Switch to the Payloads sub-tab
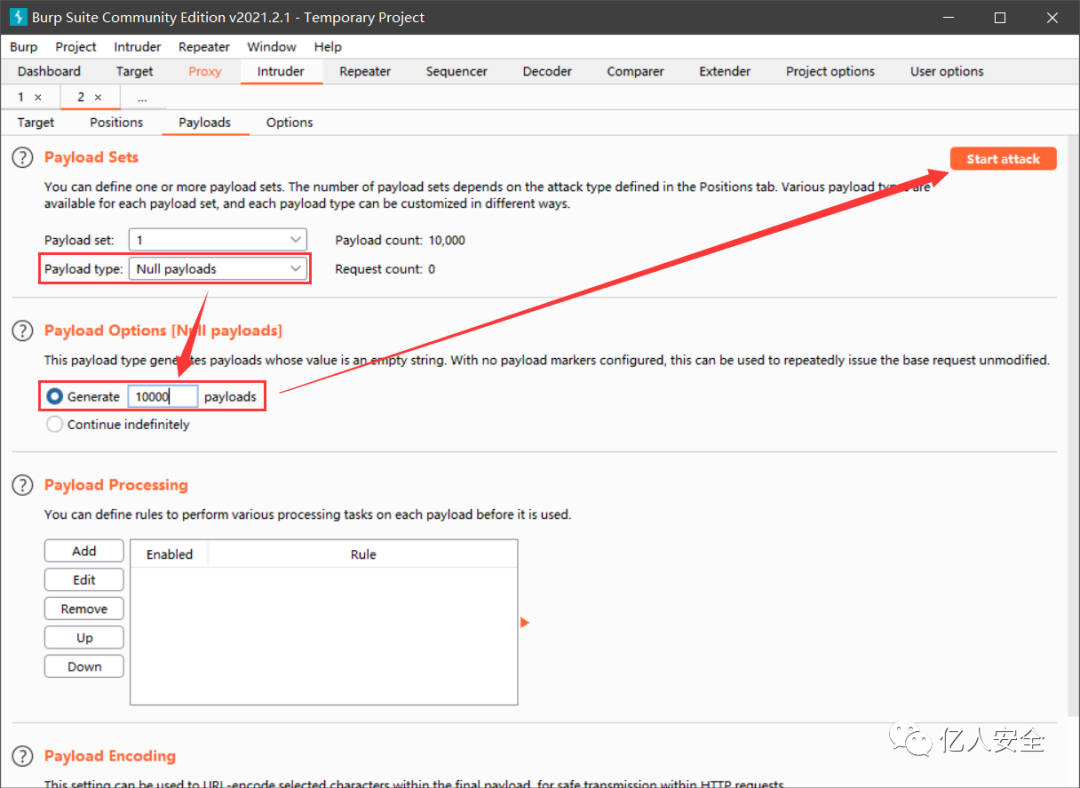The height and width of the screenshot is (788, 1080). pyautogui.click(x=205, y=123)
